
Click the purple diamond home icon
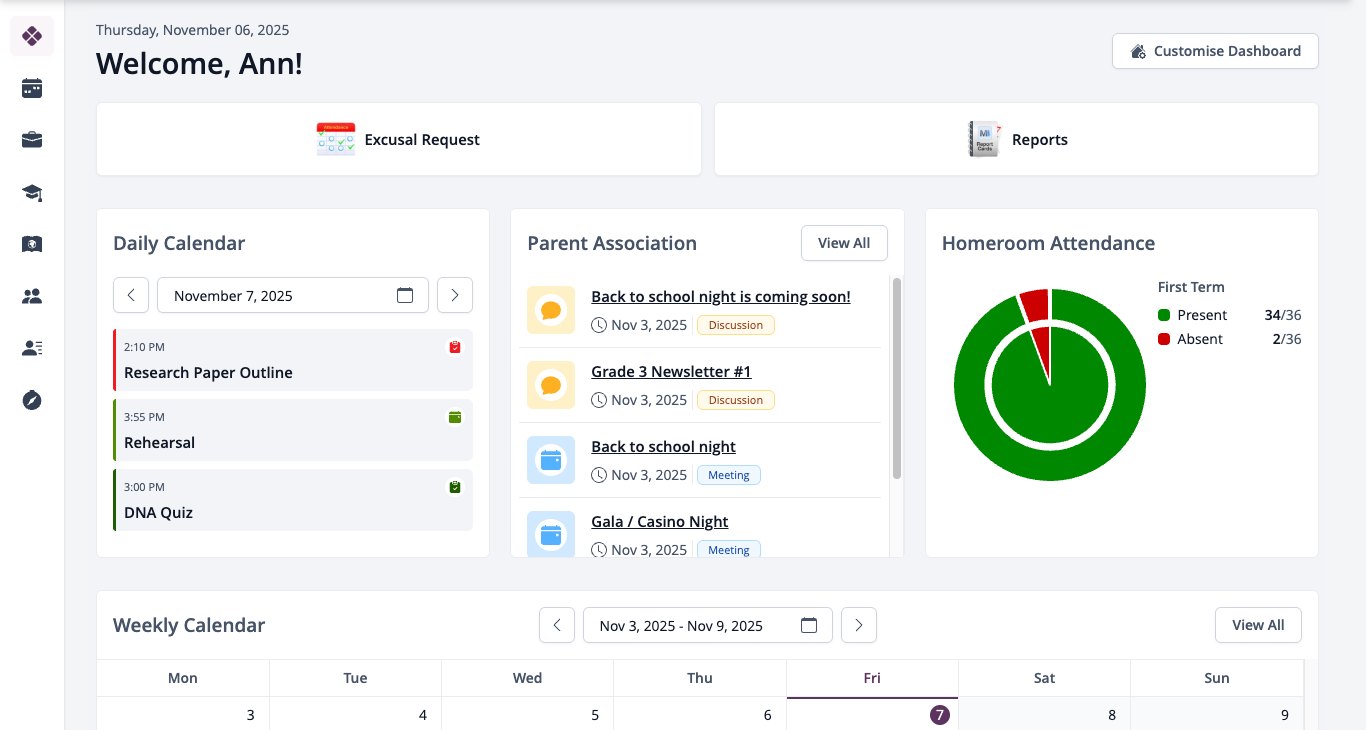pos(32,36)
